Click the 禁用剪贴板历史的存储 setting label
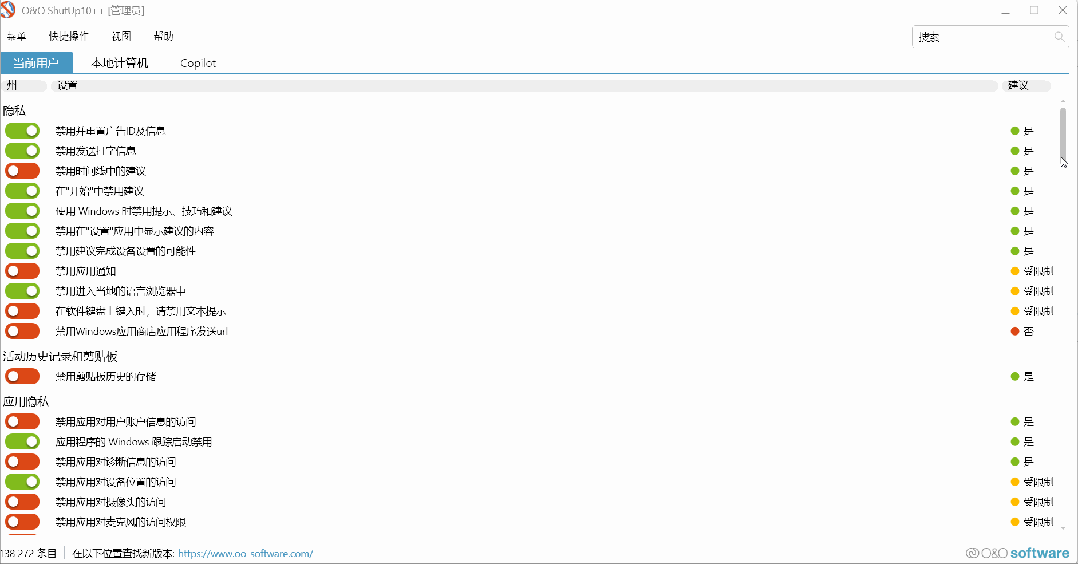The image size is (1078, 564). pos(106,376)
